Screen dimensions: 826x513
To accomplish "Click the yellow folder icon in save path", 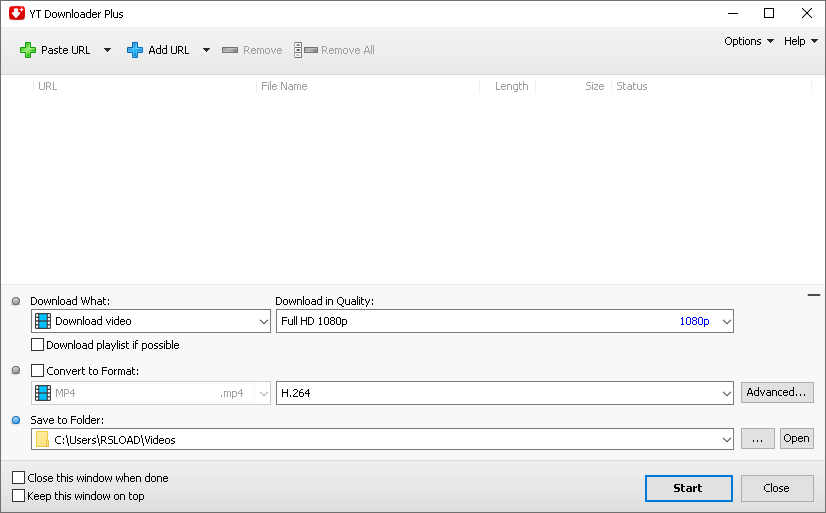I will (x=43, y=439).
